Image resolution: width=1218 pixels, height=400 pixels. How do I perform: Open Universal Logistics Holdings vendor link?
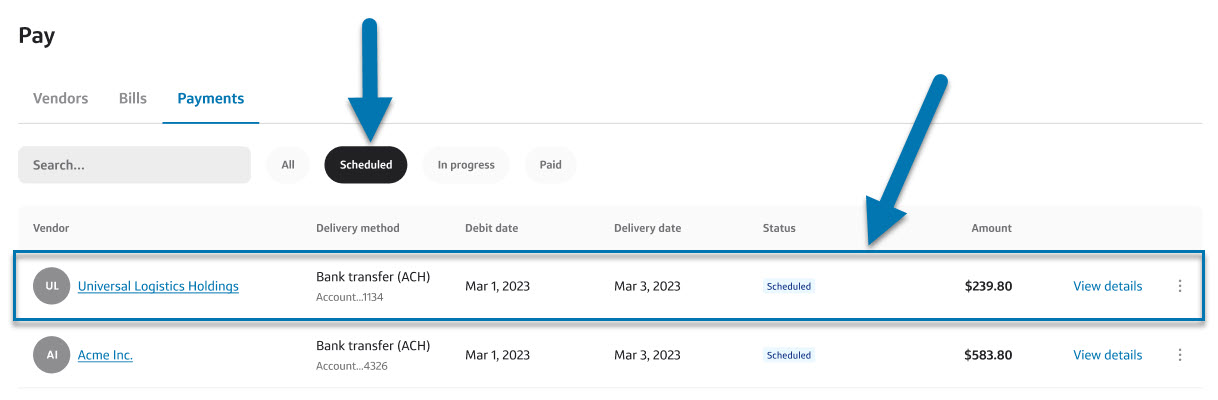[x=158, y=286]
